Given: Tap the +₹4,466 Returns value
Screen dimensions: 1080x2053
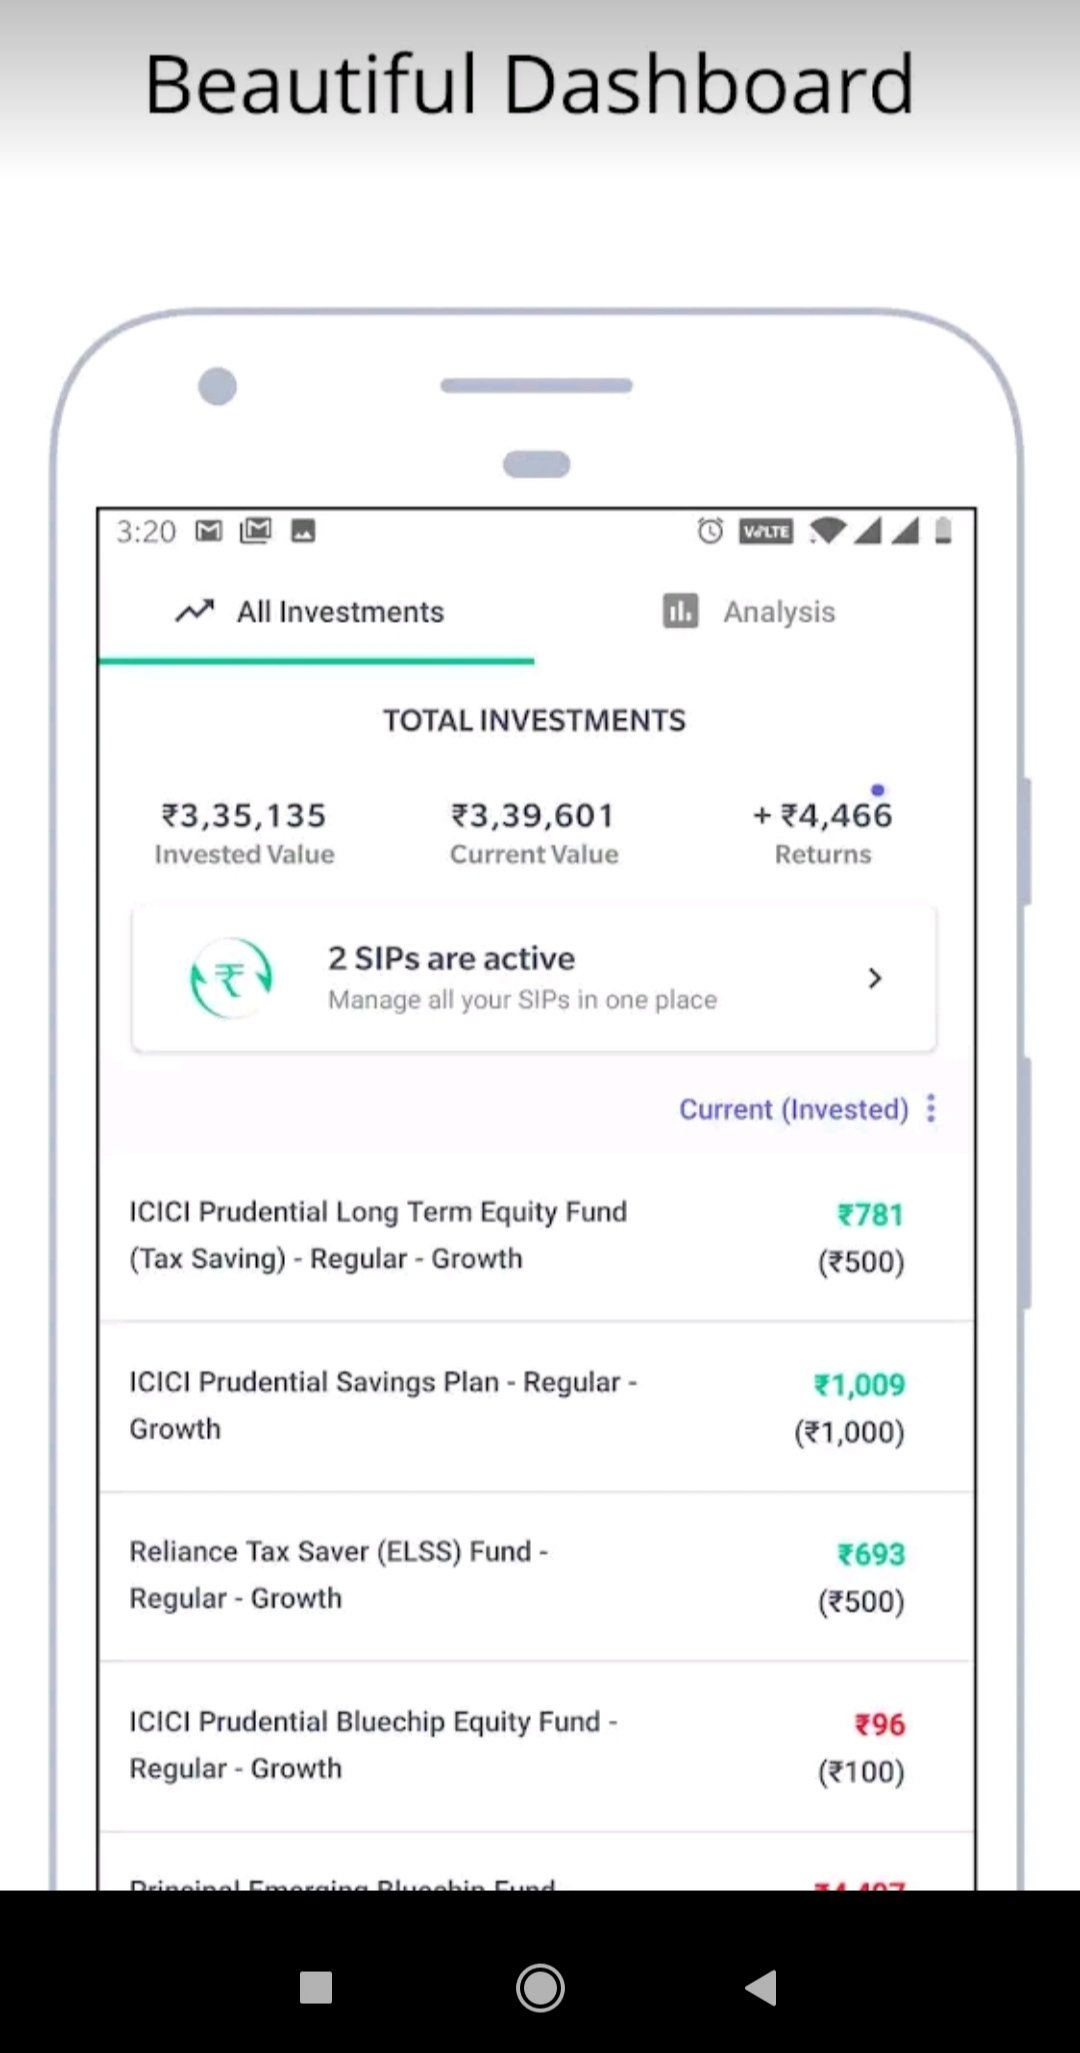Looking at the screenshot, I should tap(822, 816).
